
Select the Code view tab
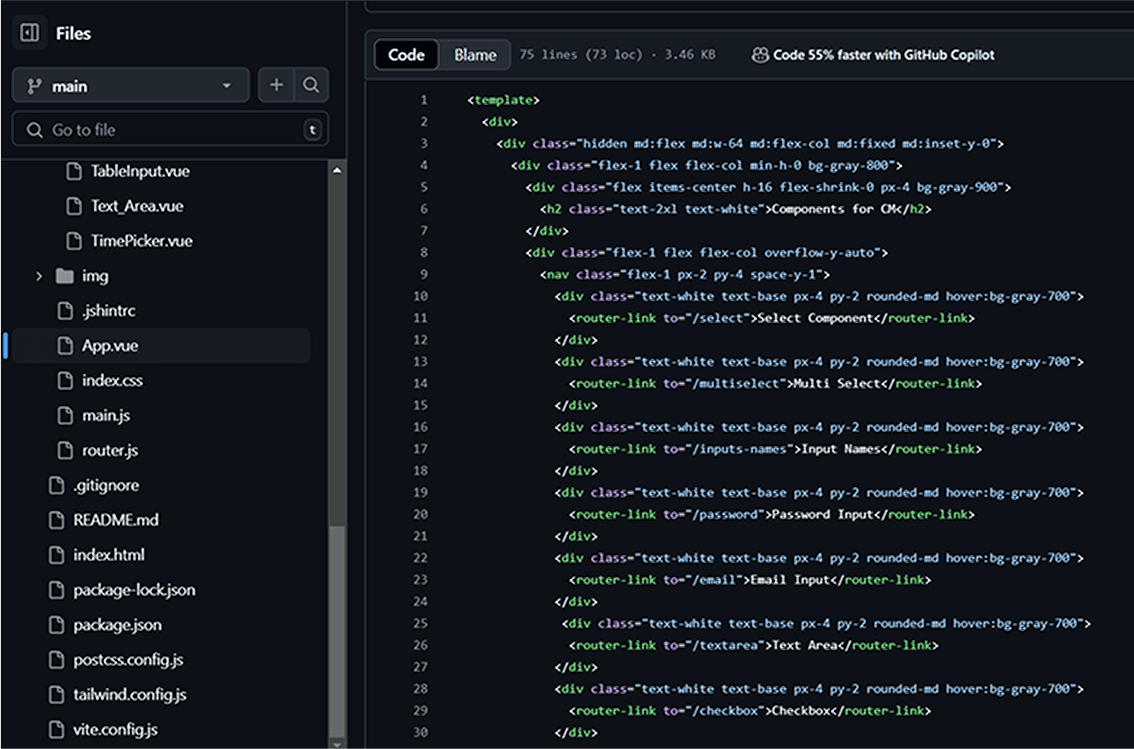click(406, 55)
